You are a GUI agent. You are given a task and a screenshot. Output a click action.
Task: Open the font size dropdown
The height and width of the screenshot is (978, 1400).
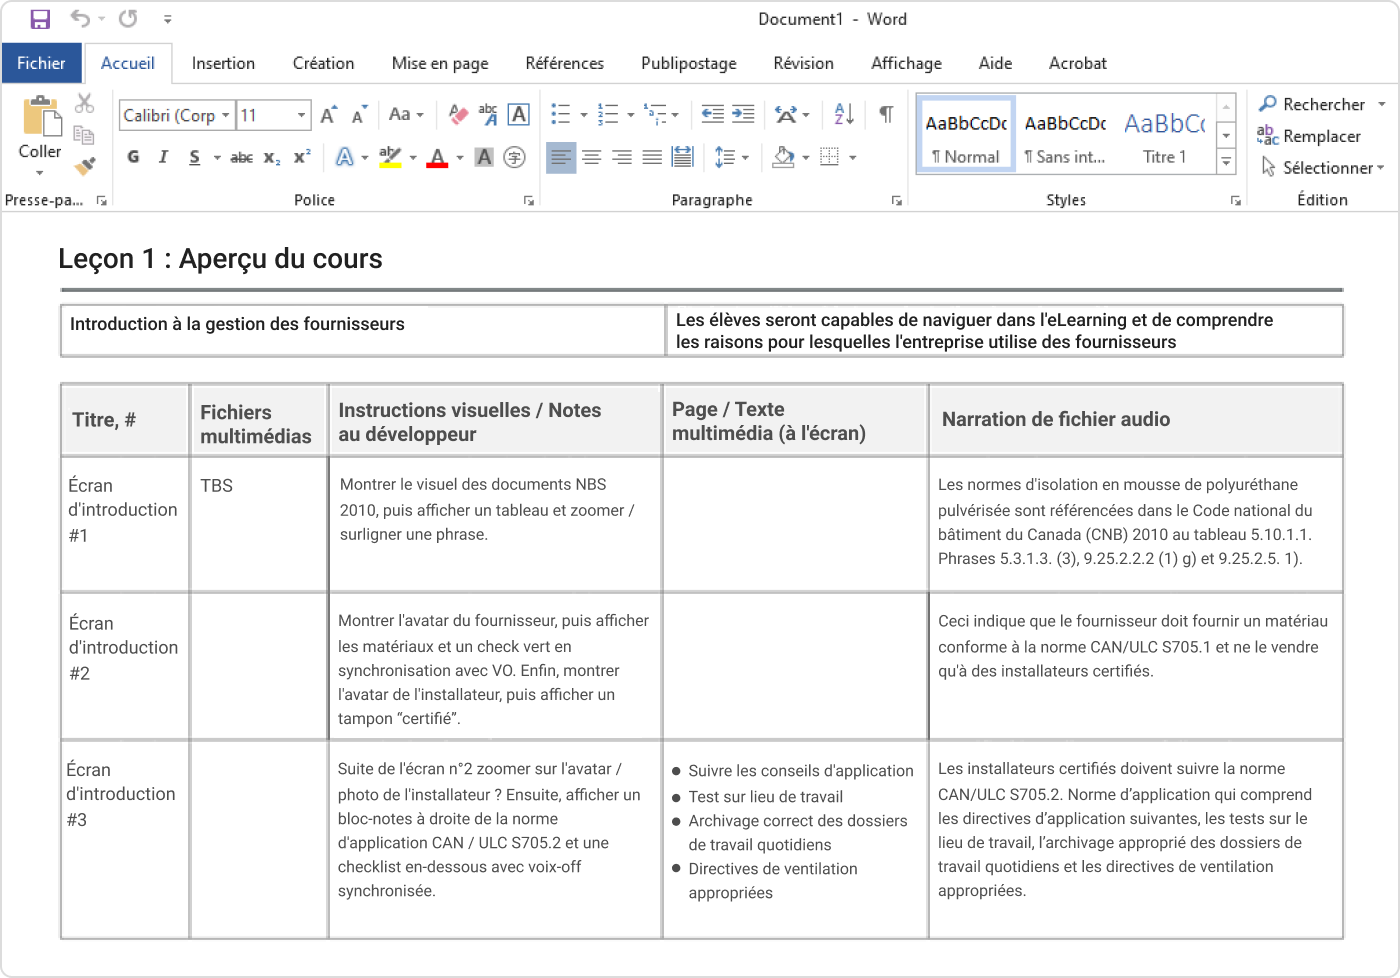click(x=301, y=115)
